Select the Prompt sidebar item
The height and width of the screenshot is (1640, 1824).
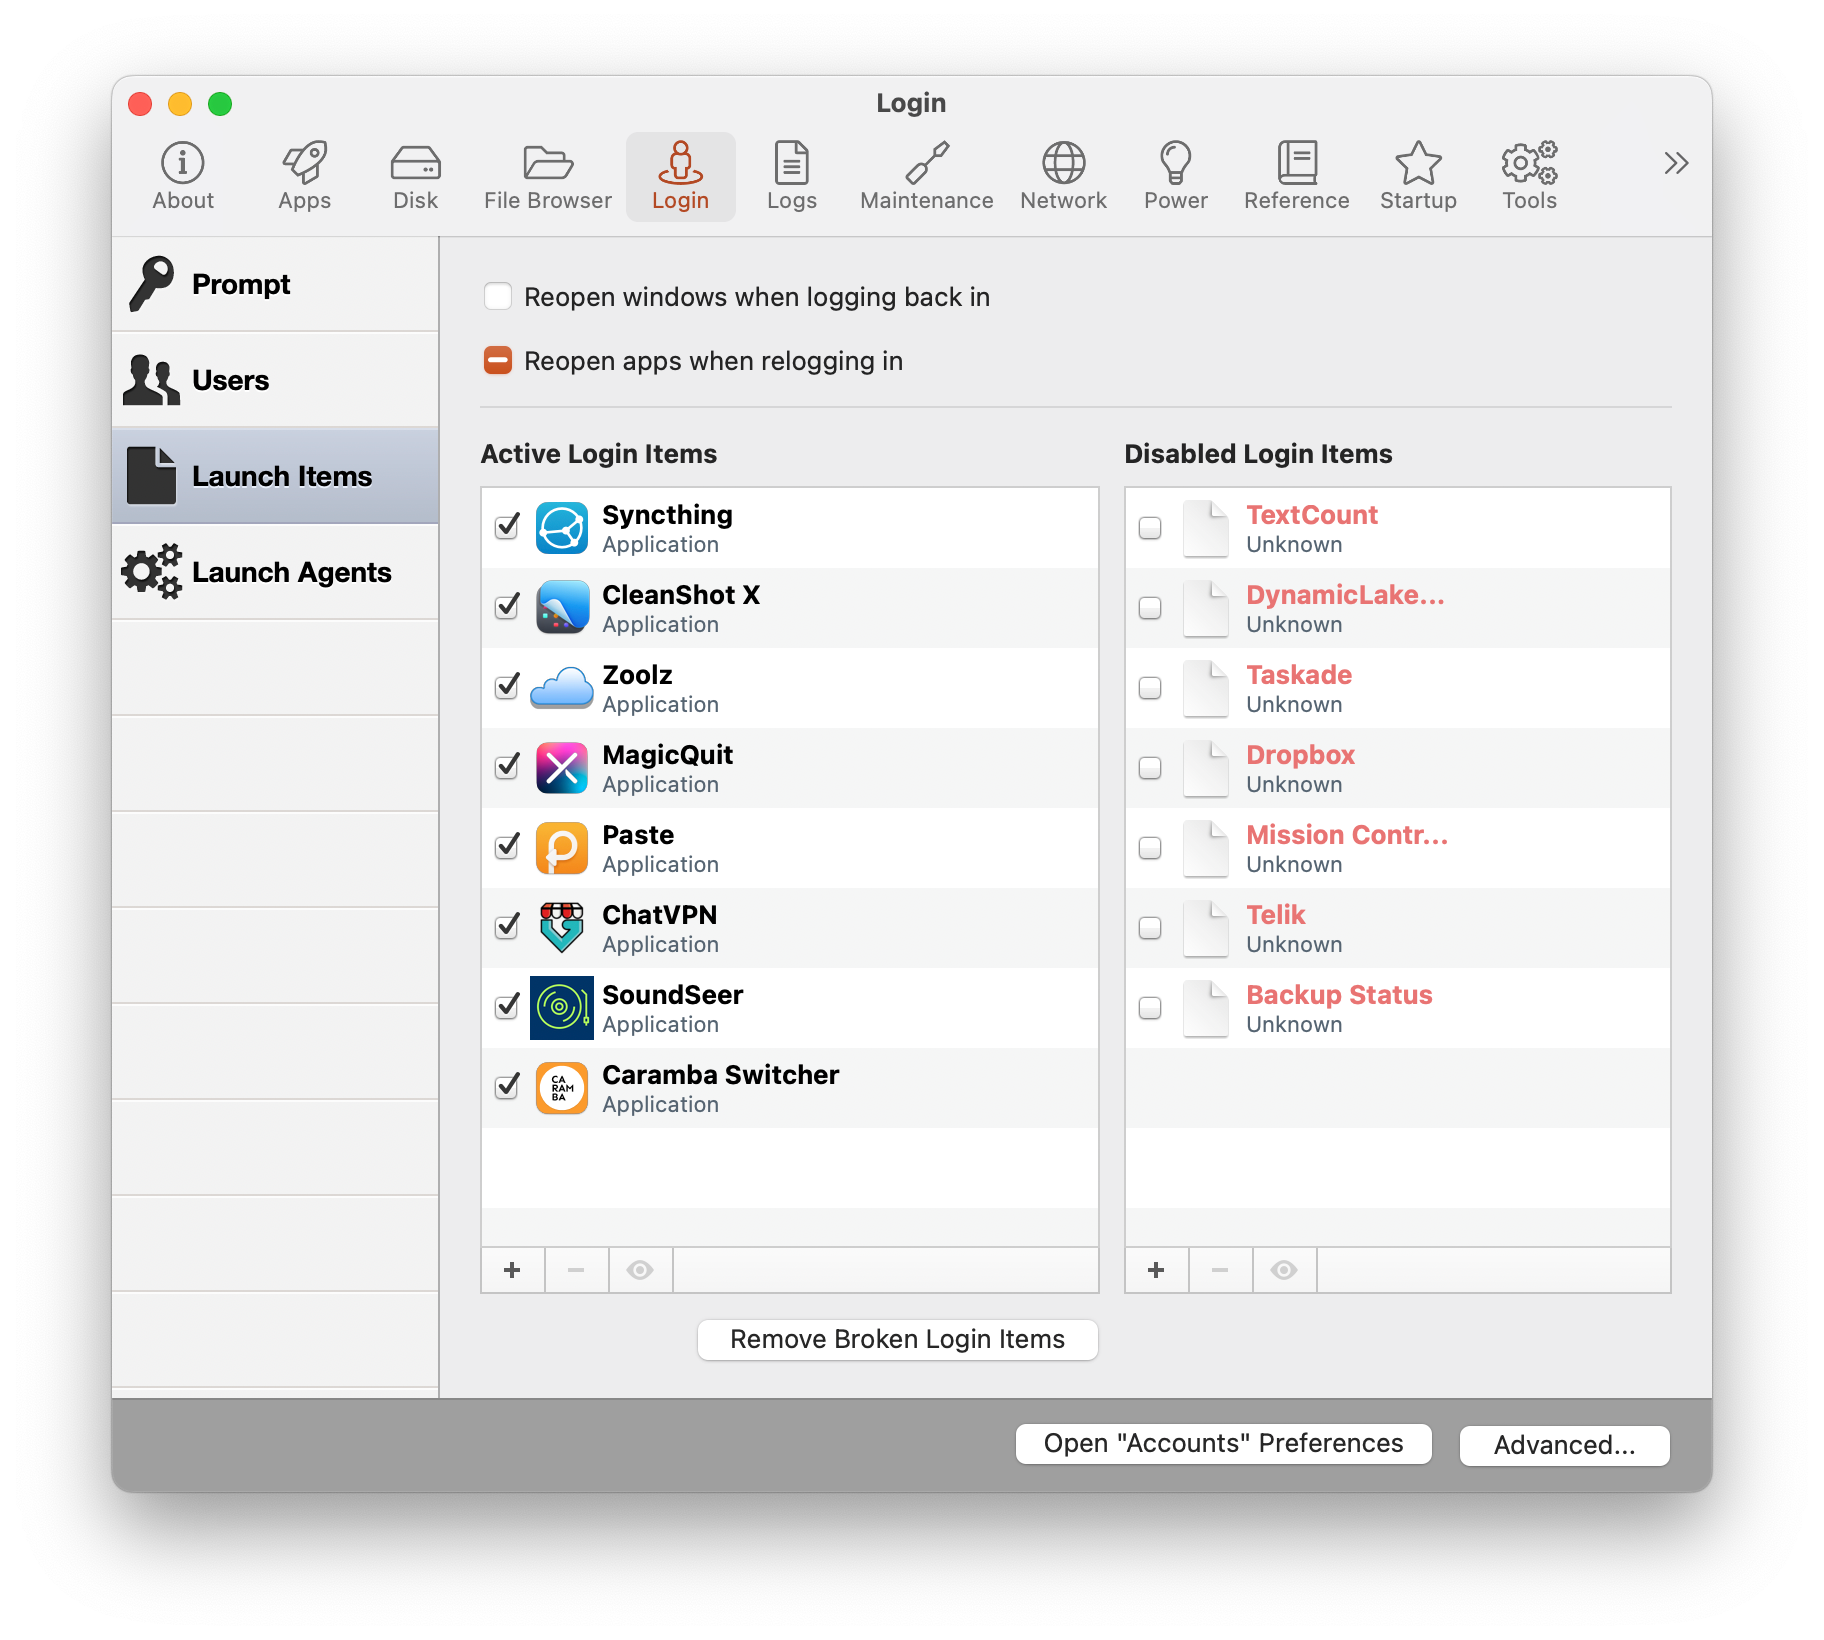[x=275, y=284]
